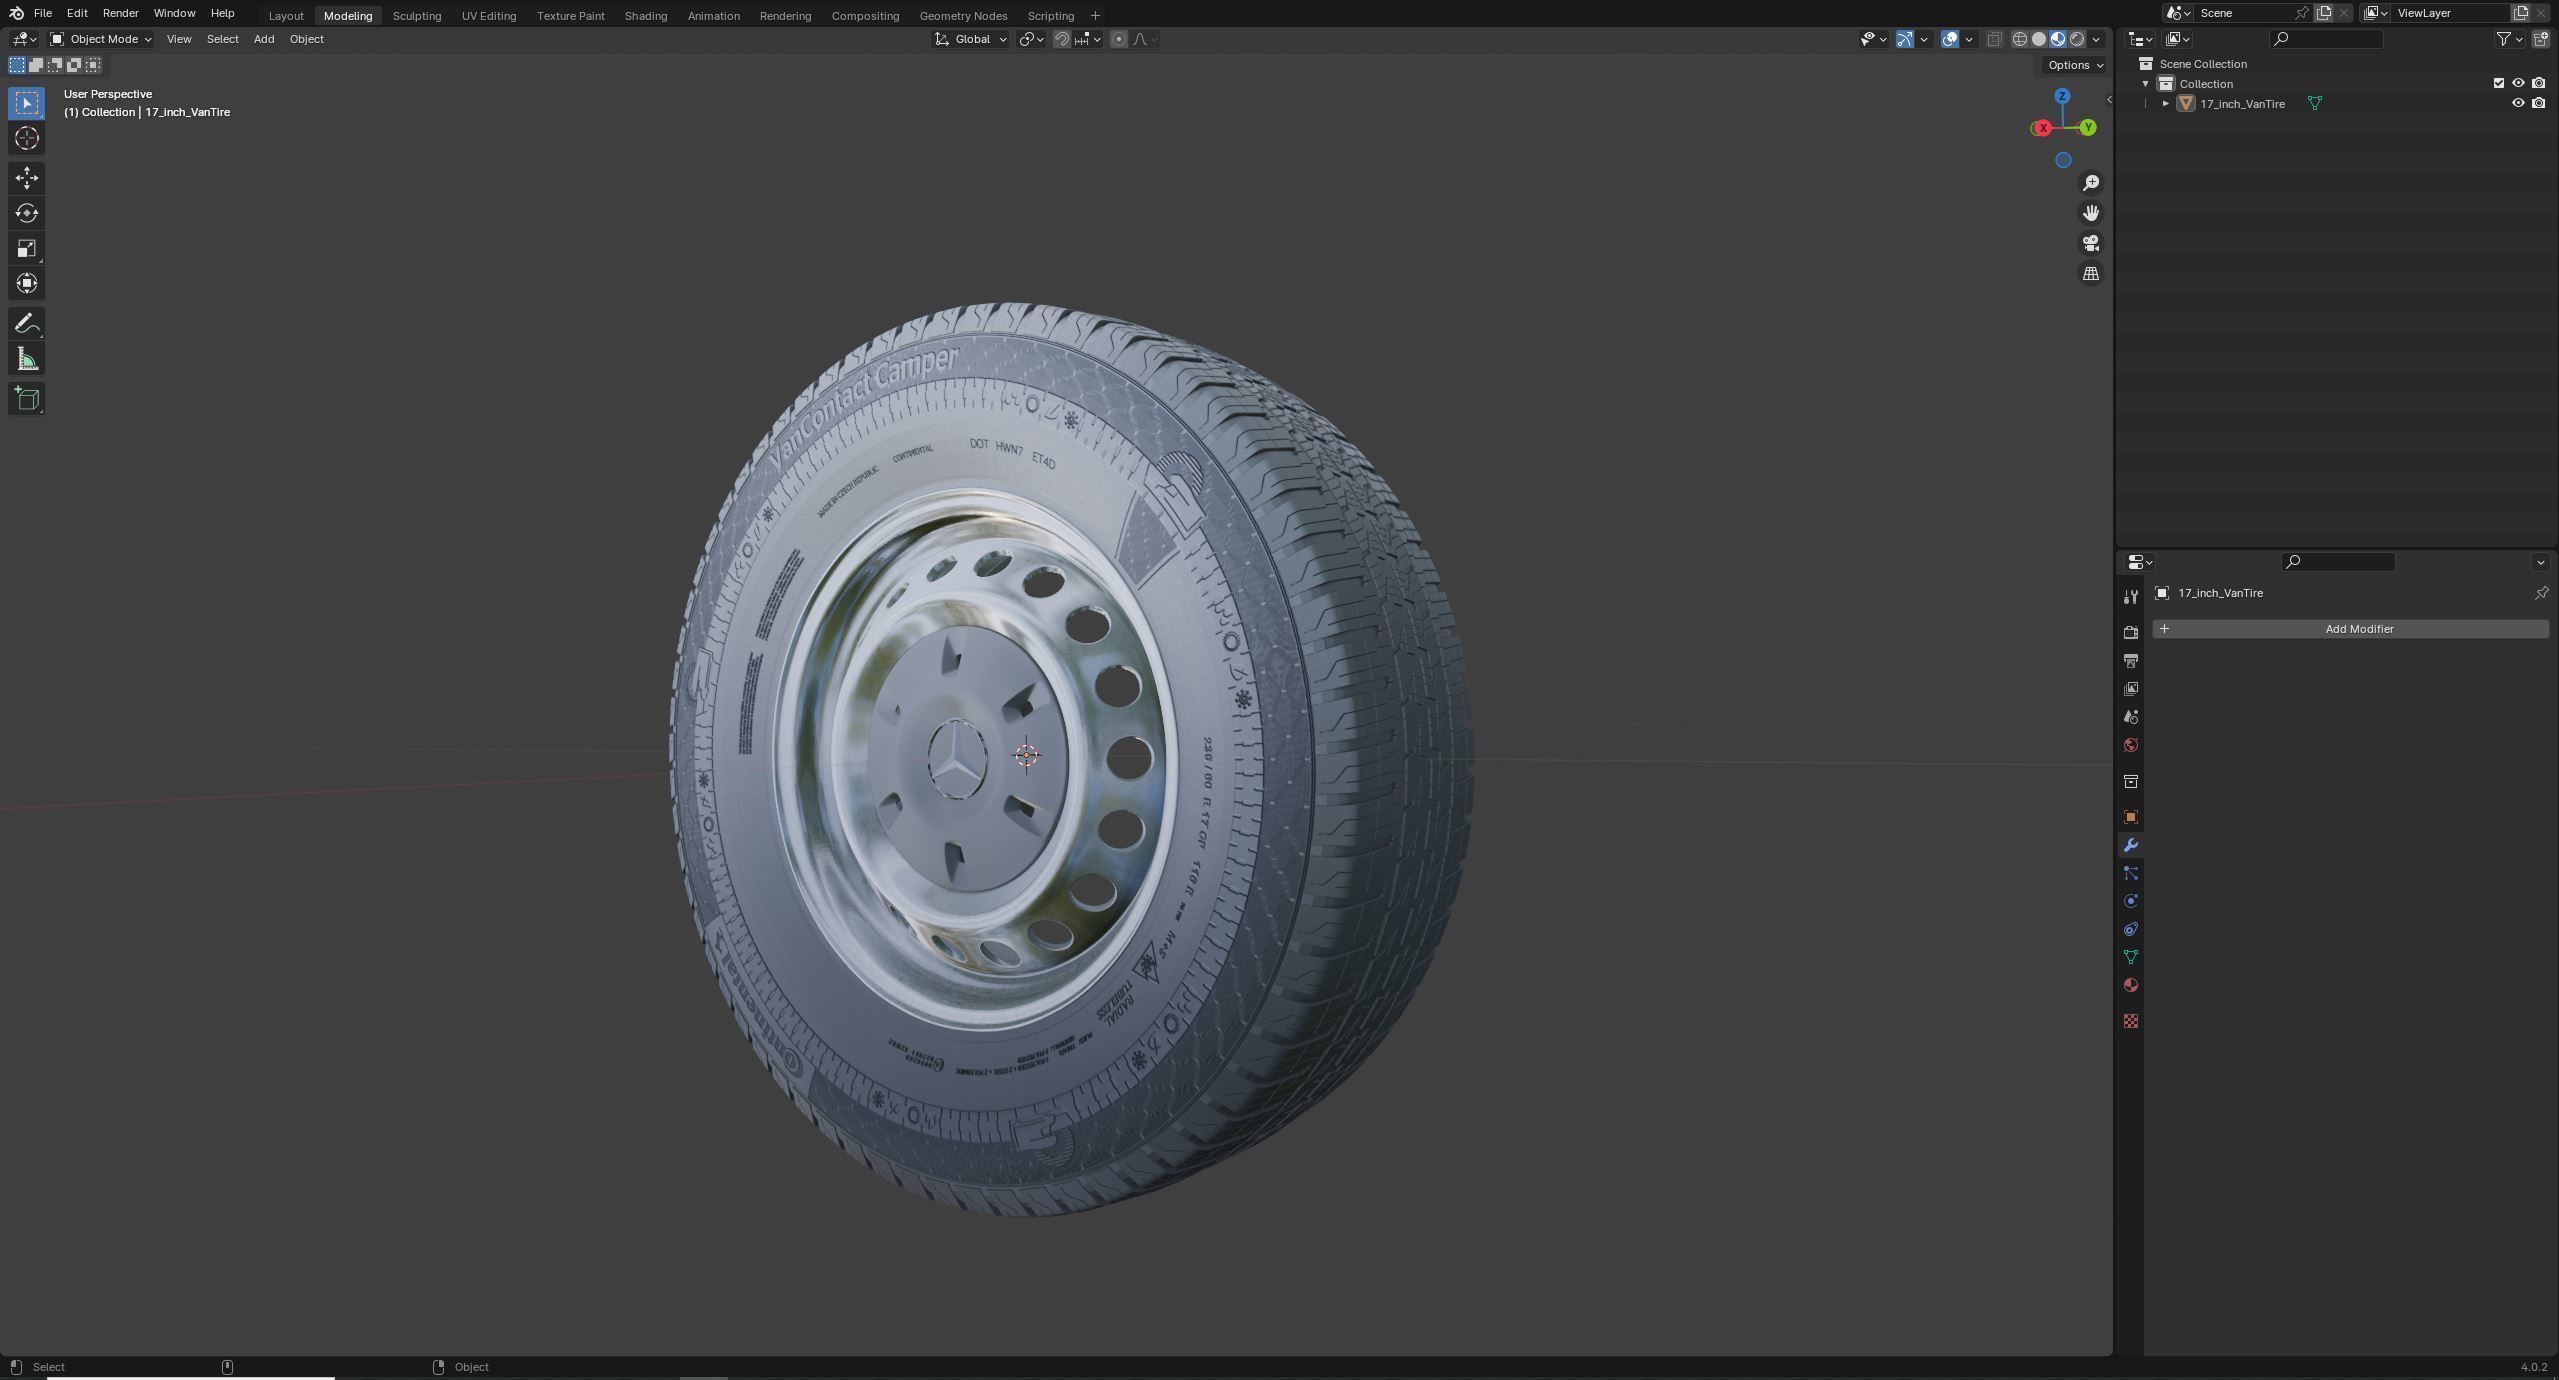Open the View Layer properties tab

point(2130,688)
